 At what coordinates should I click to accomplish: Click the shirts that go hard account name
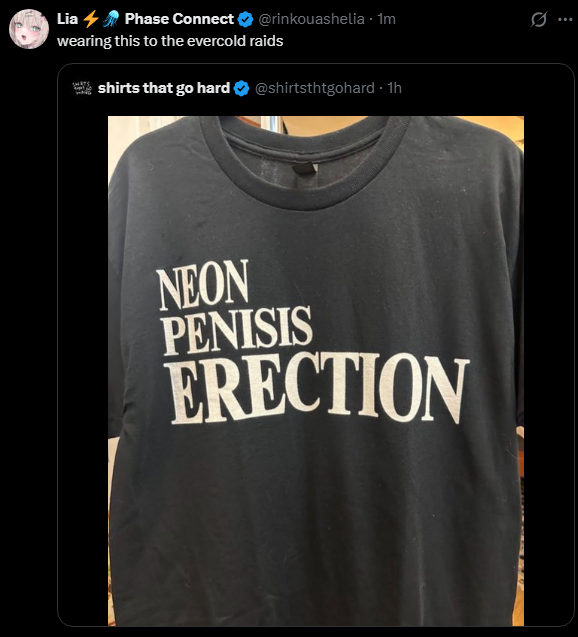164,88
